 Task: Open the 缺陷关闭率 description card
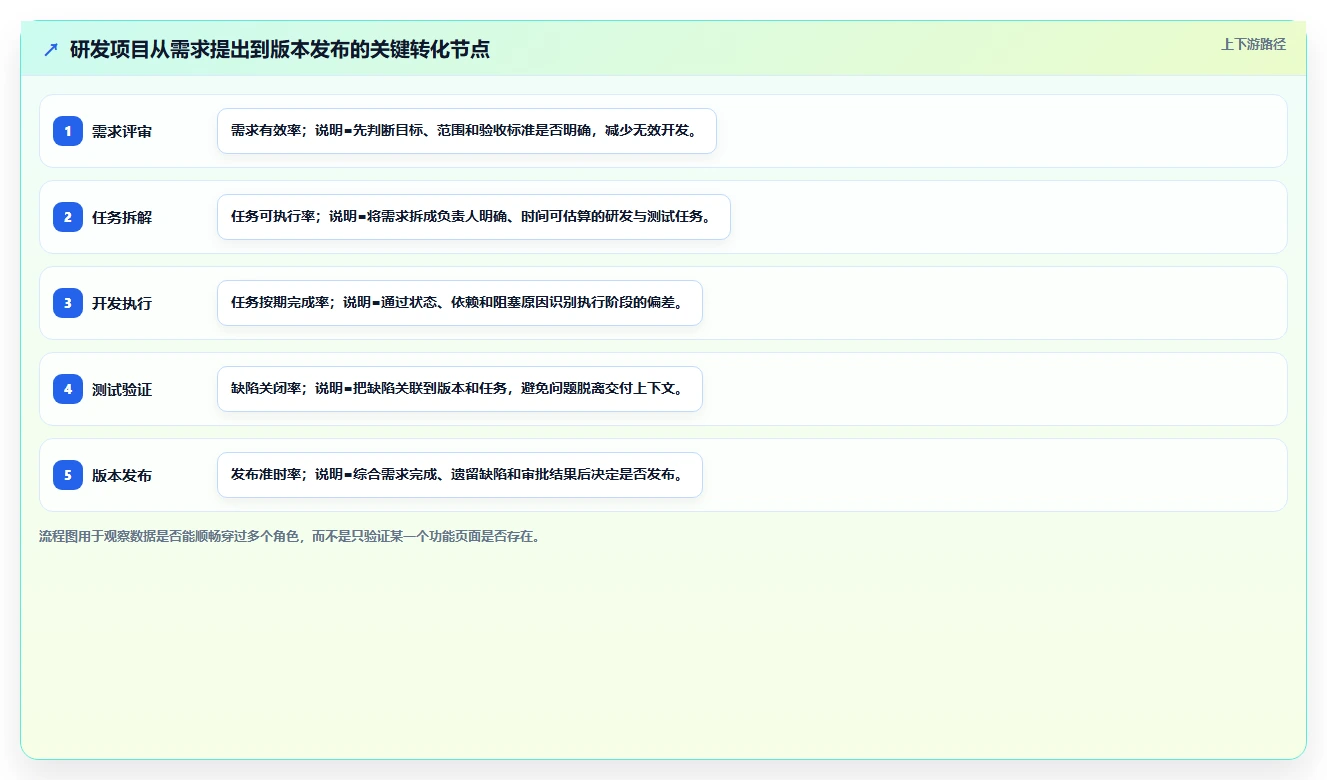coord(460,389)
